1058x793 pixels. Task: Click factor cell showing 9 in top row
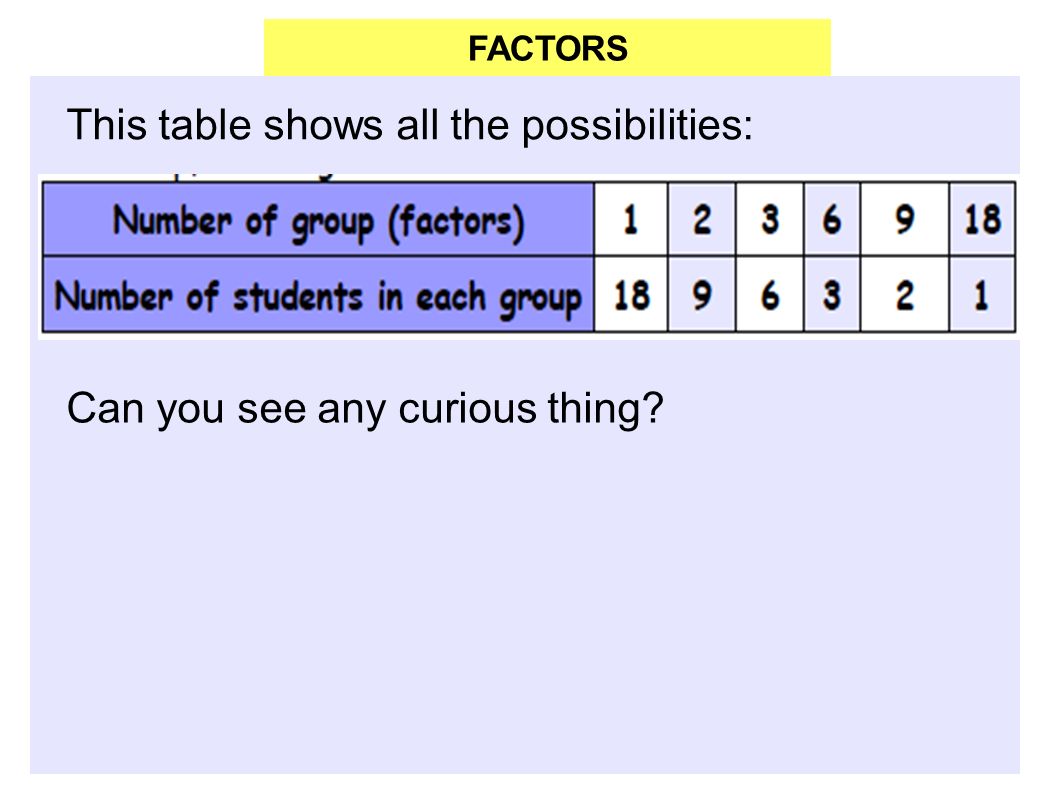(905, 219)
